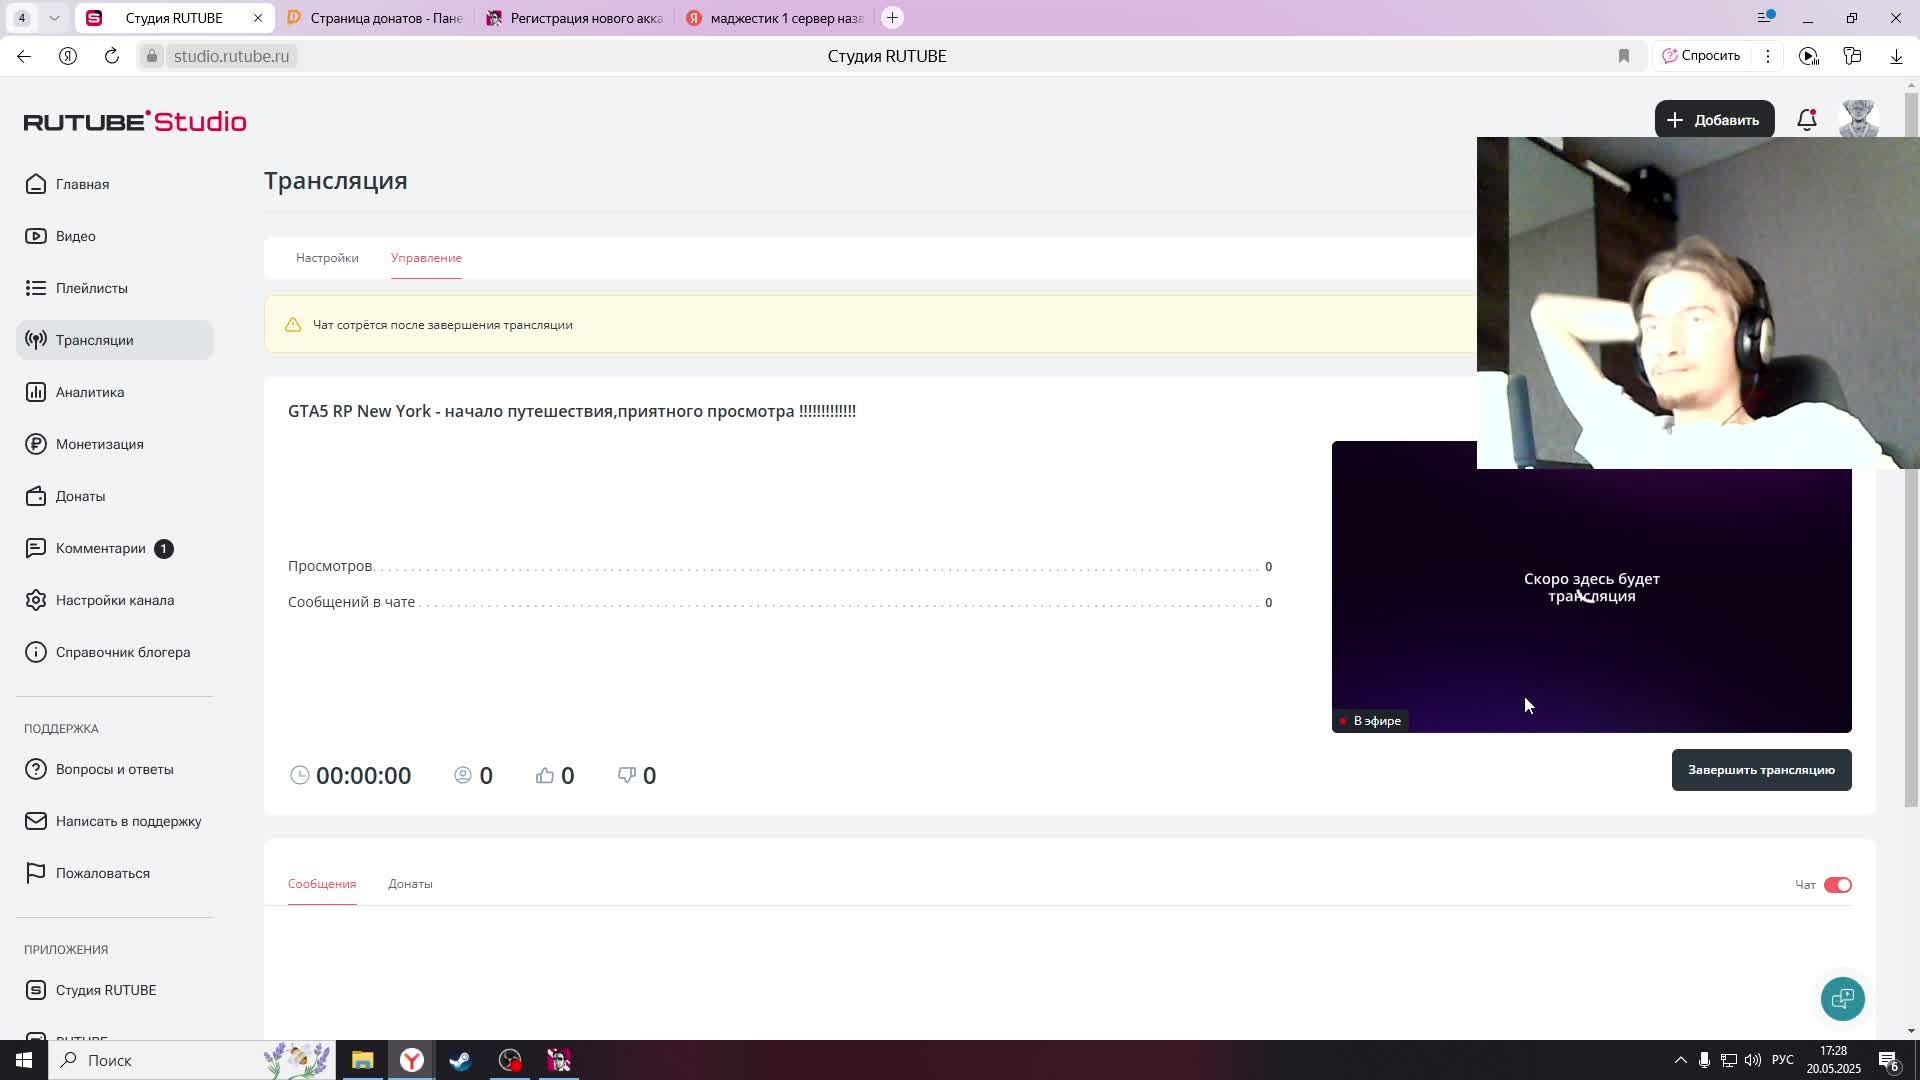Open the profile avatar menu
This screenshot has width=1920, height=1080.
(1858, 118)
